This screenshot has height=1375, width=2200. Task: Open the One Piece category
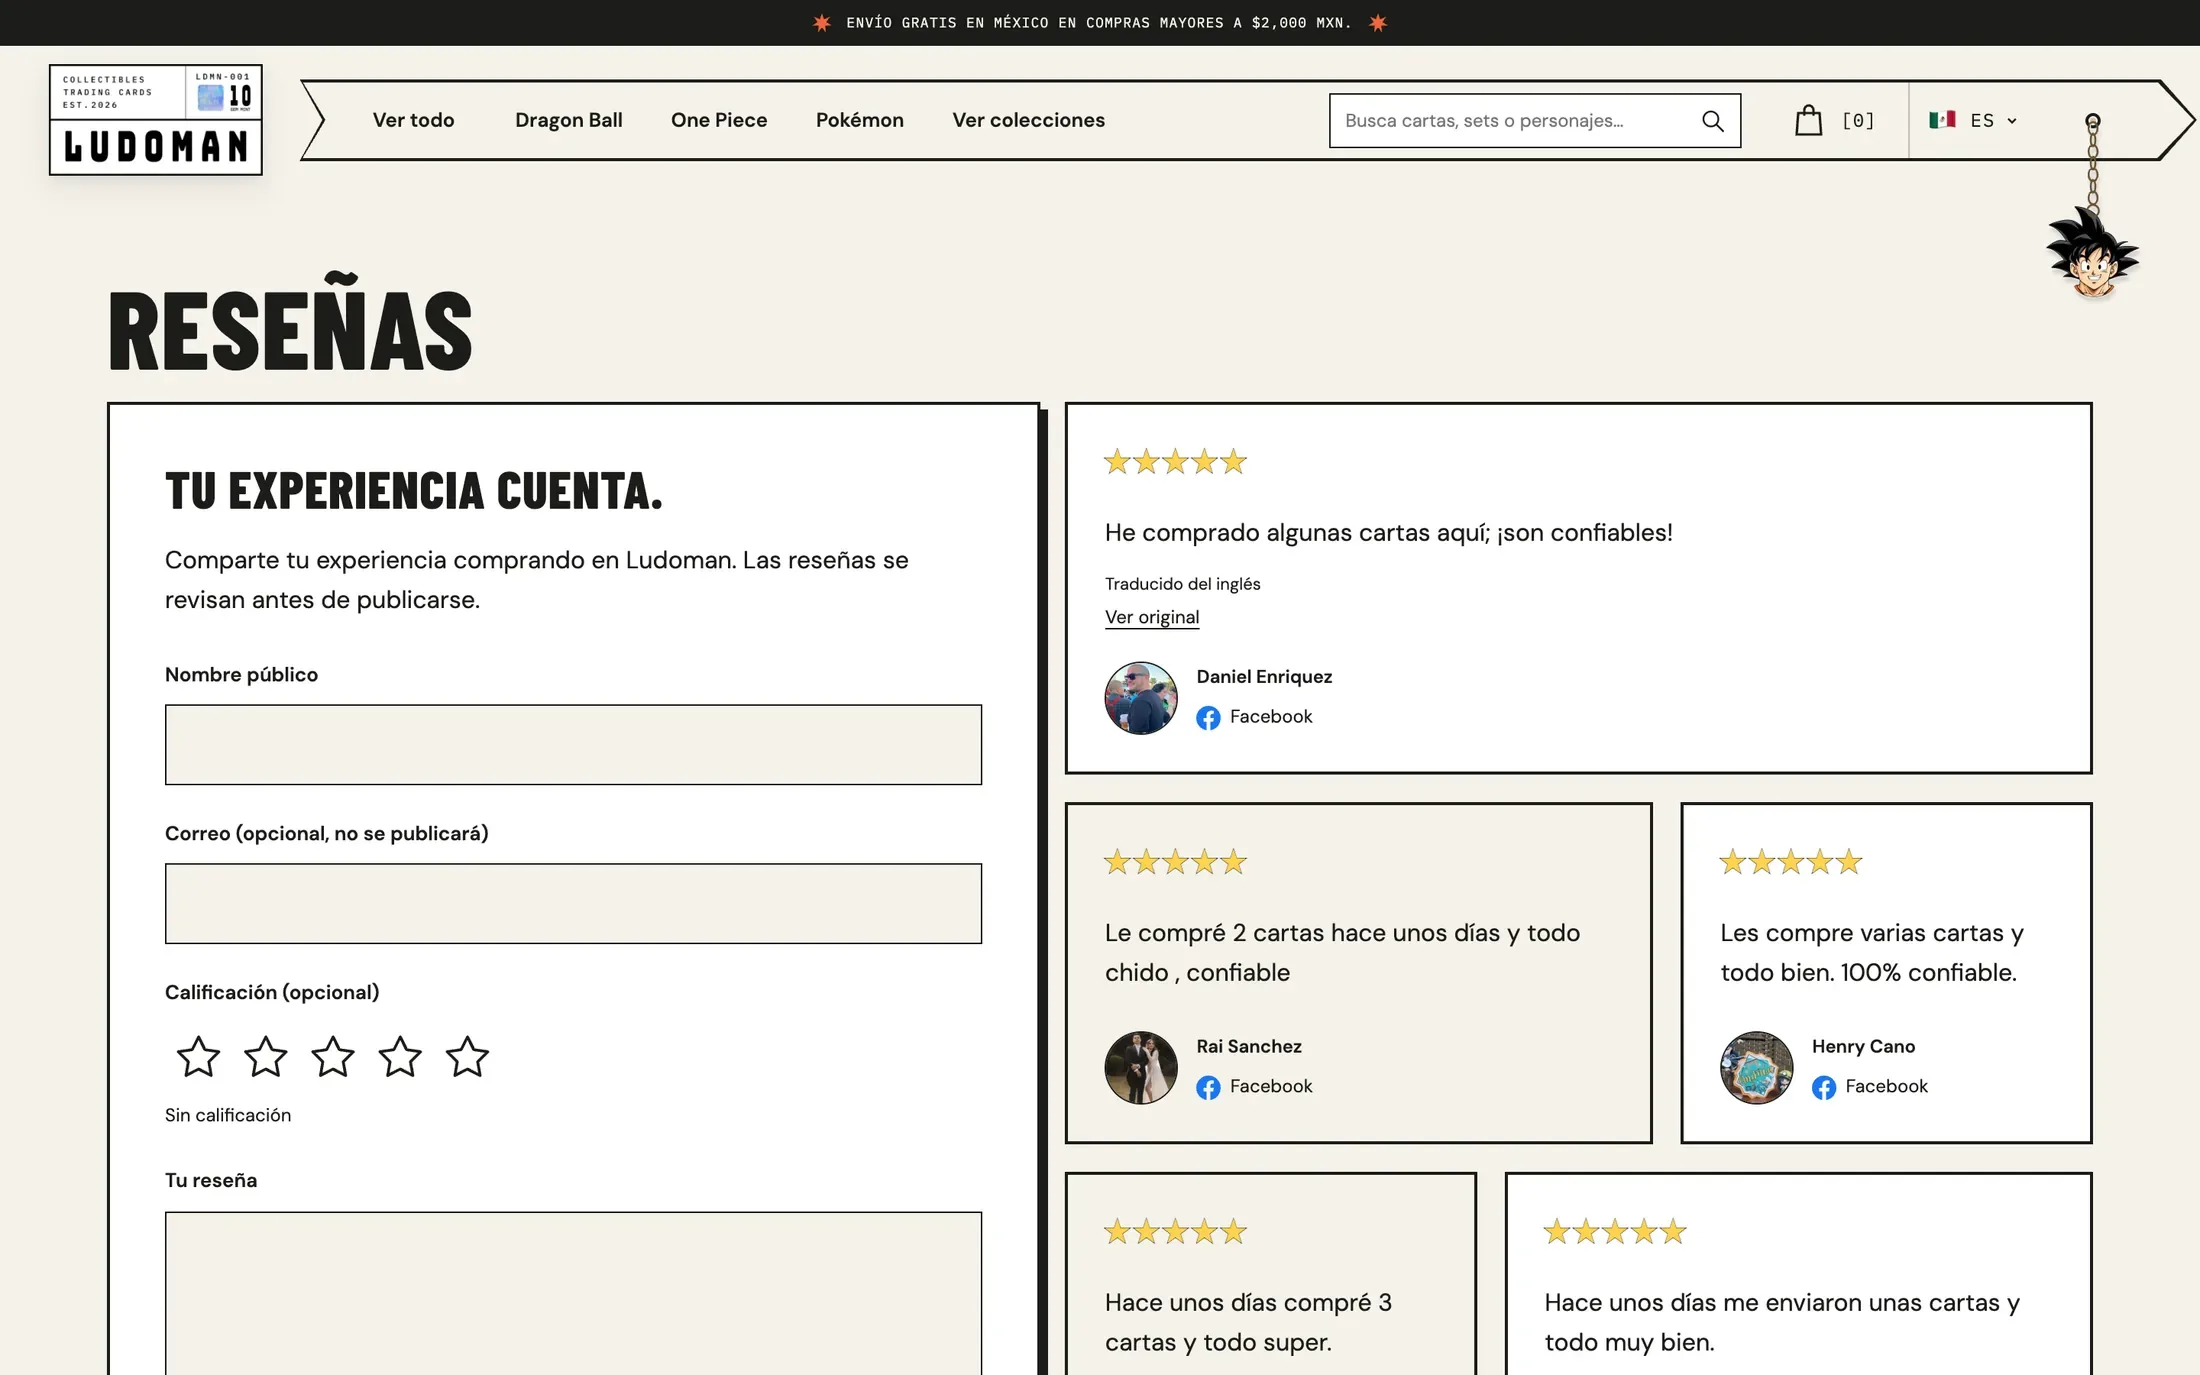[x=719, y=120]
